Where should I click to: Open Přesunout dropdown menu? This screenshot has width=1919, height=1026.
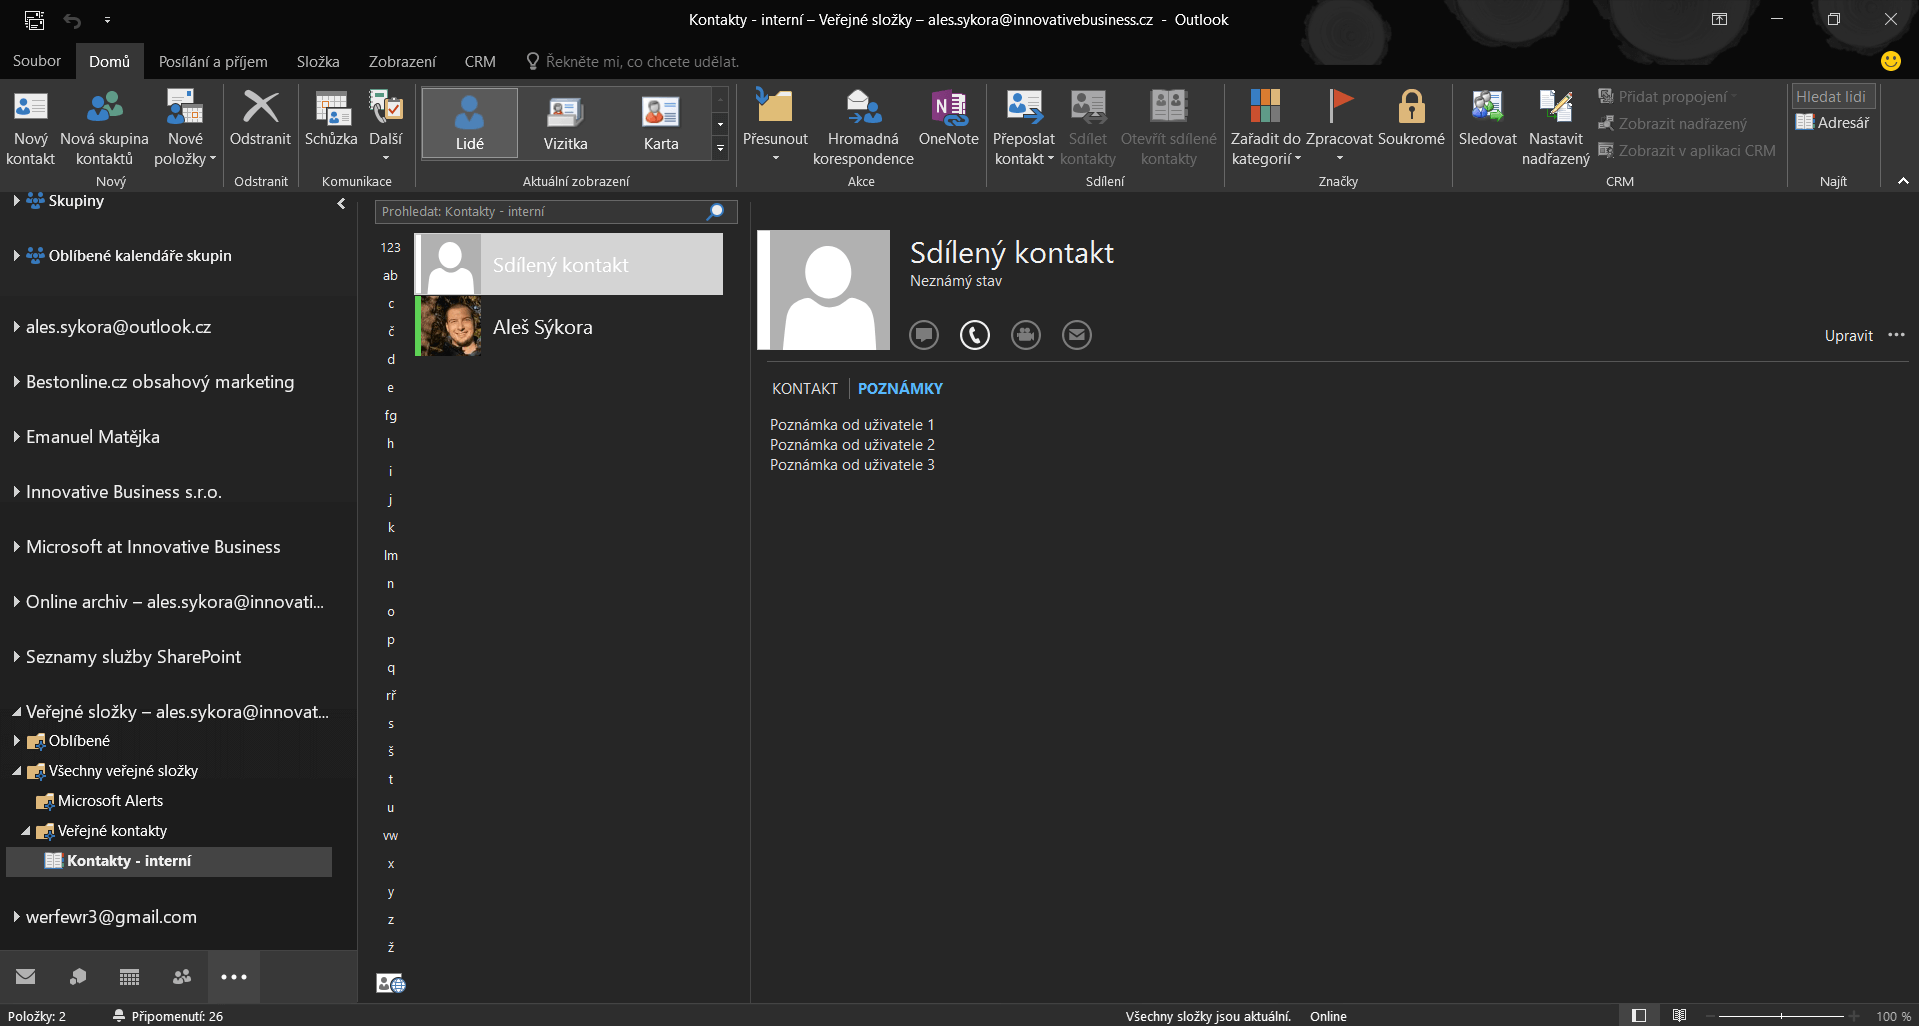[x=775, y=128]
